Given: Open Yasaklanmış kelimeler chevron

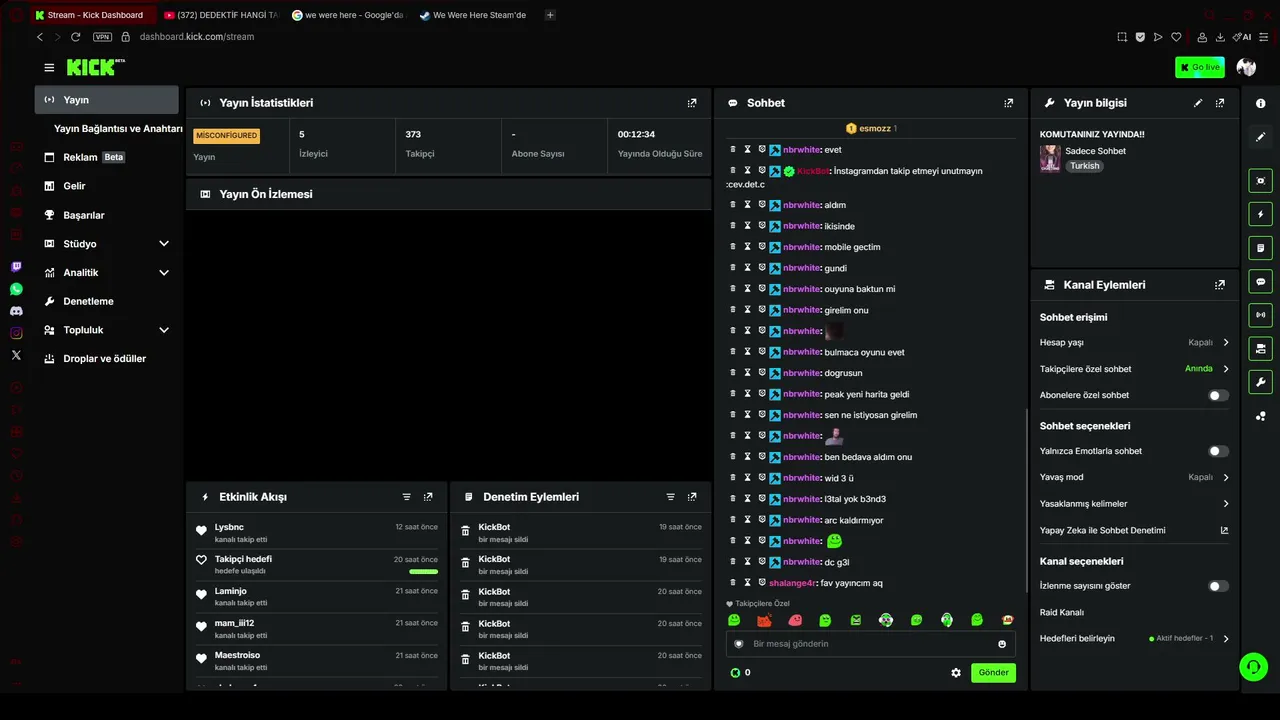Looking at the screenshot, I should [1226, 504].
